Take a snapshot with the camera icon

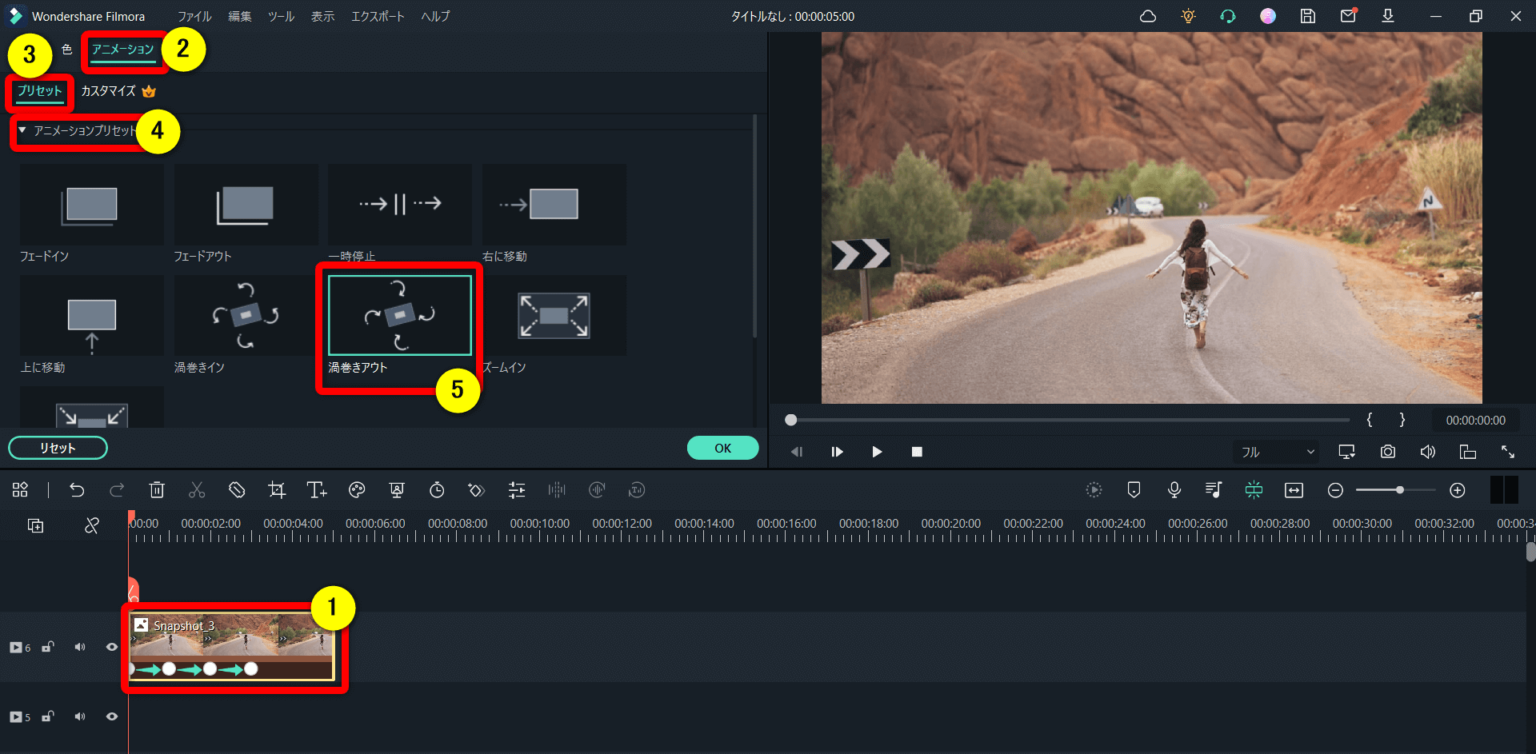[1388, 452]
